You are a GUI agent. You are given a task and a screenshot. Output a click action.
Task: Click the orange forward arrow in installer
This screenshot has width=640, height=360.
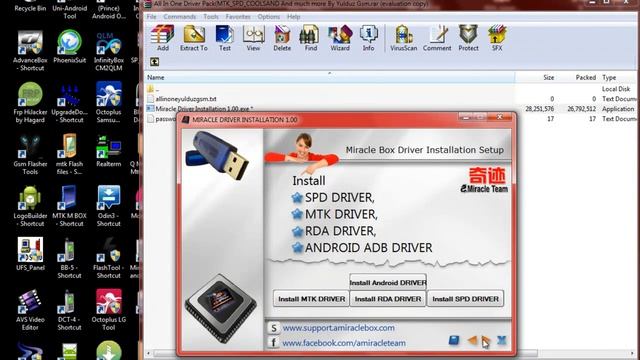pyautogui.click(x=485, y=340)
